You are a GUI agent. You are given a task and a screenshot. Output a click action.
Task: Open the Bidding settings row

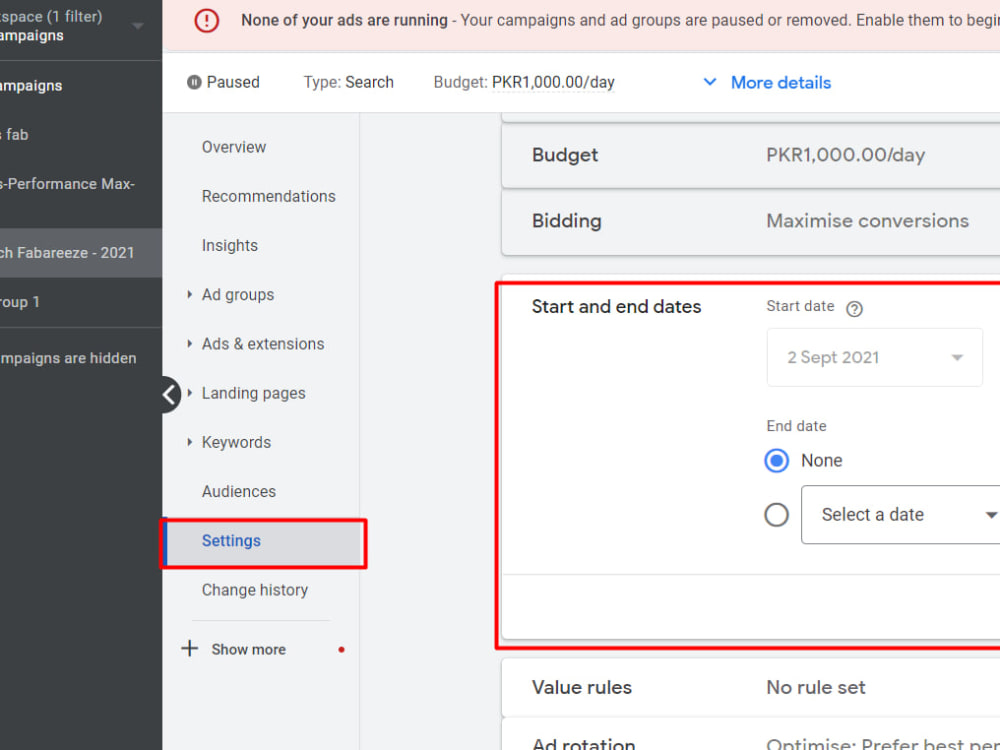[751, 221]
